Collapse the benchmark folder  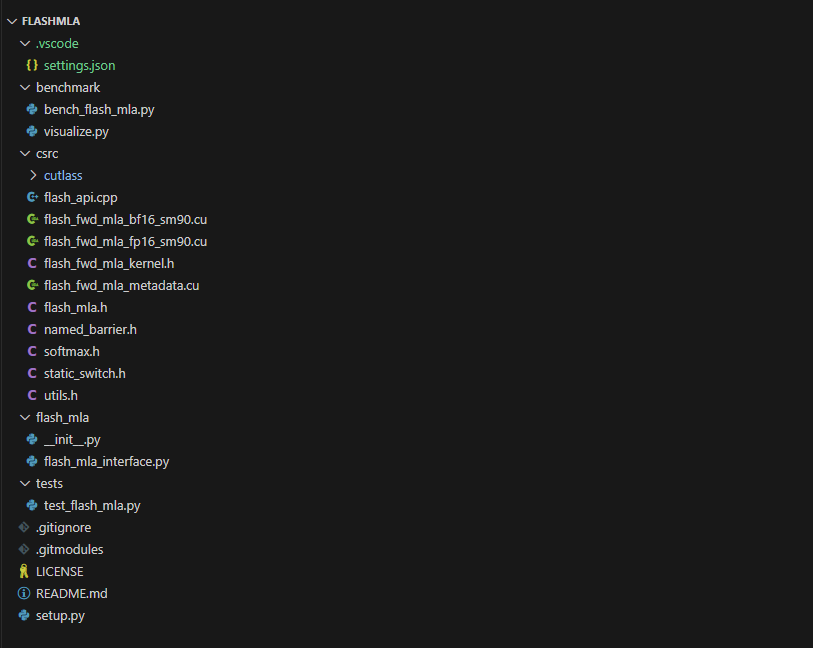[25, 88]
